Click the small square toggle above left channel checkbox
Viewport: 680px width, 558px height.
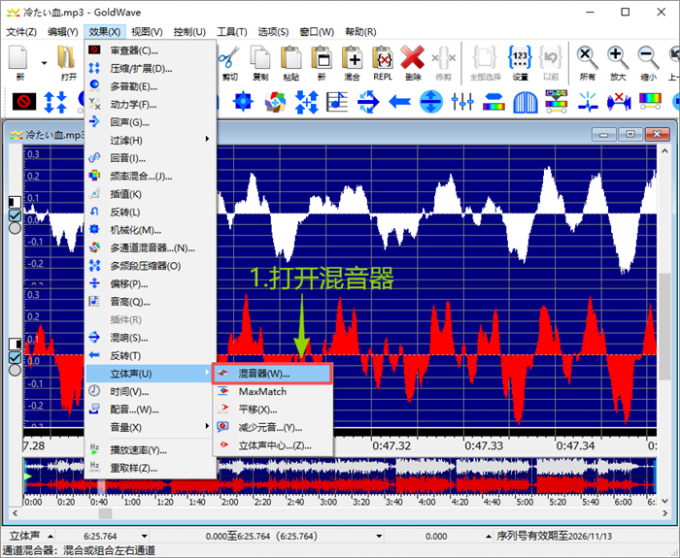point(15,202)
